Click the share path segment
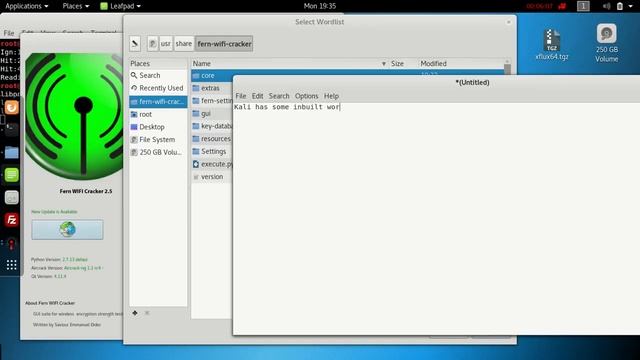The width and height of the screenshot is (640, 360). click(184, 44)
